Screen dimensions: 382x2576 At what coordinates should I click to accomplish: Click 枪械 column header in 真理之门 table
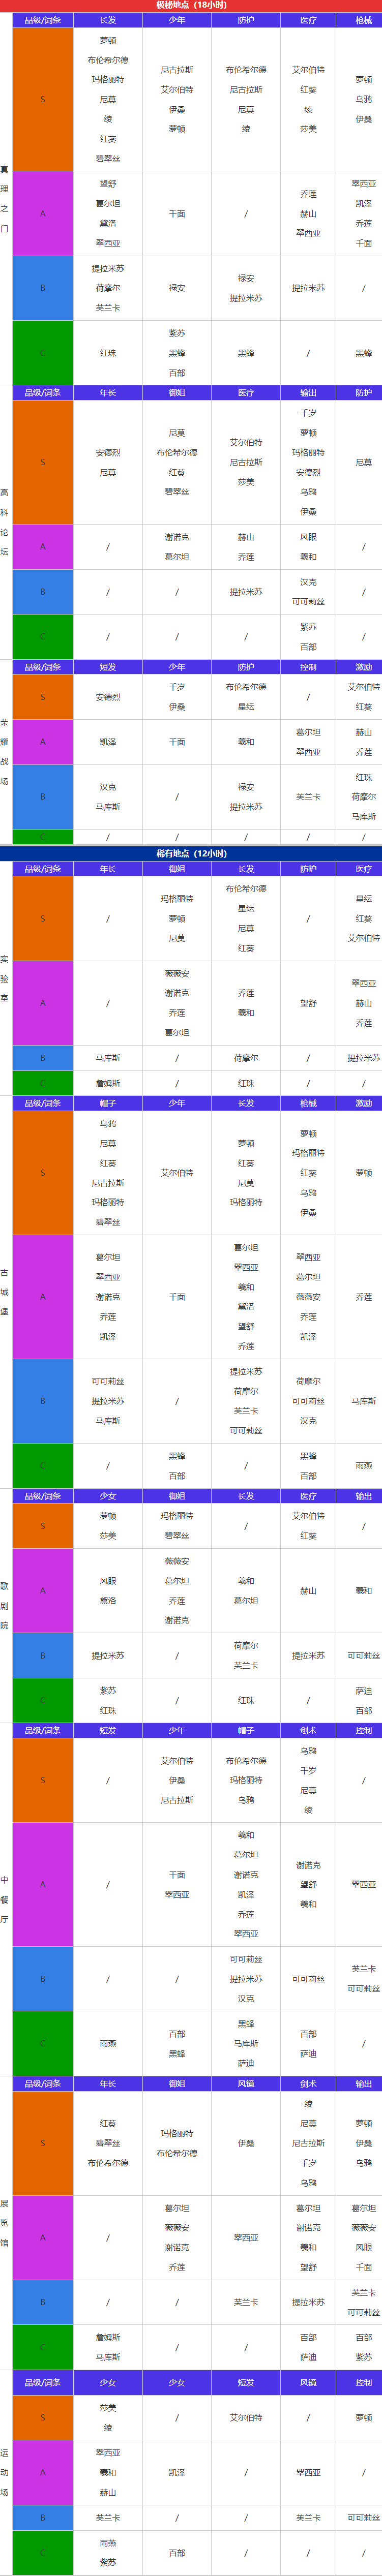pyautogui.click(x=363, y=20)
